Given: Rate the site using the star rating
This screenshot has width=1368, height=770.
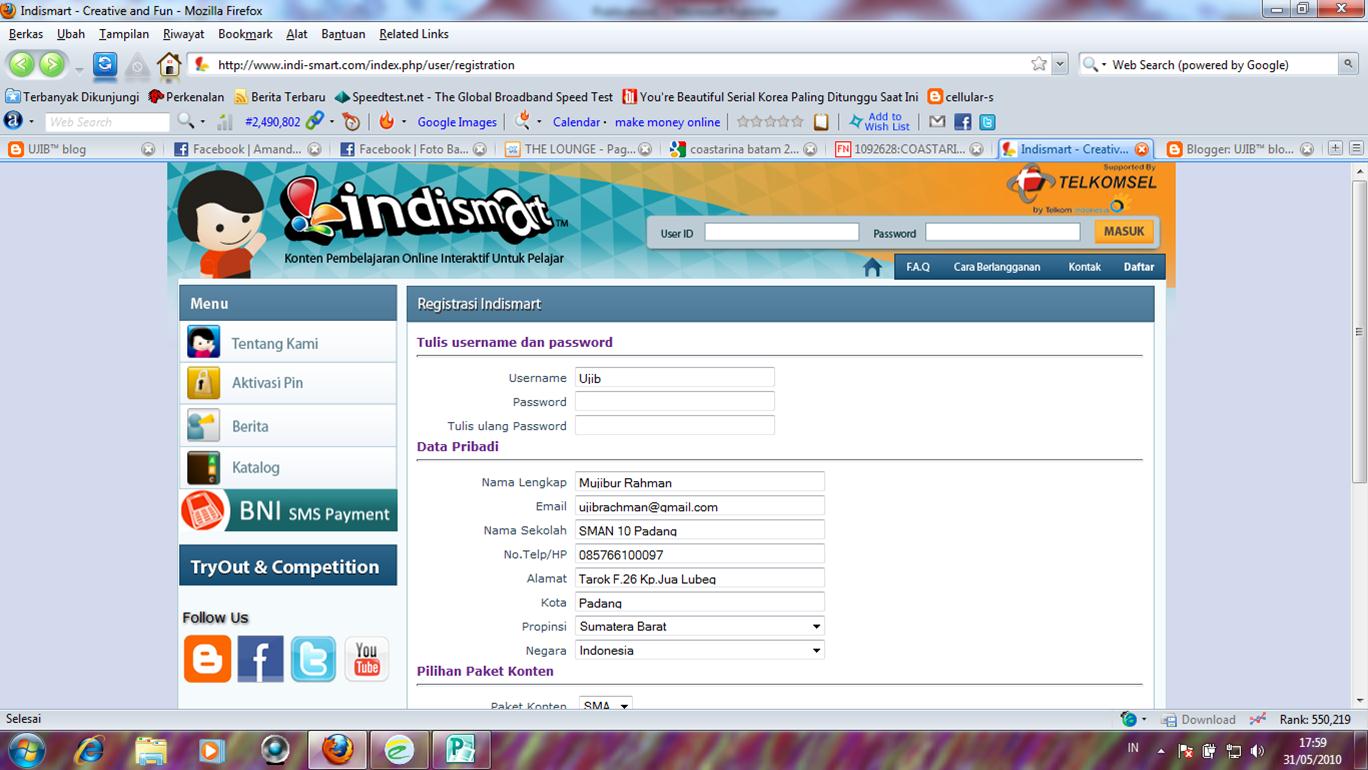Looking at the screenshot, I should (x=770, y=122).
